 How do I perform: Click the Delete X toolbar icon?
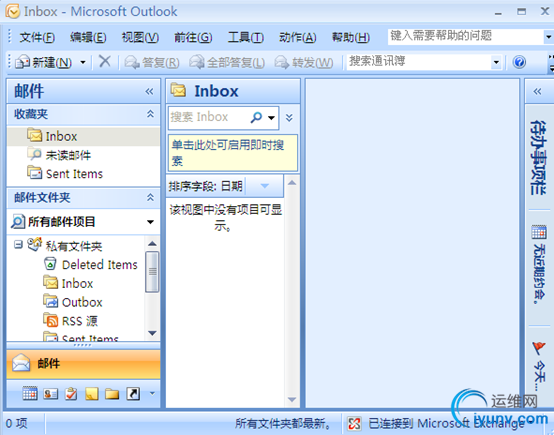tap(105, 62)
